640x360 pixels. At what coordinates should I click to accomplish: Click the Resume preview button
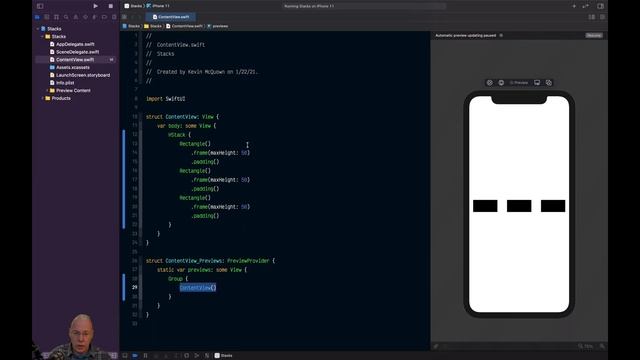tap(594, 36)
